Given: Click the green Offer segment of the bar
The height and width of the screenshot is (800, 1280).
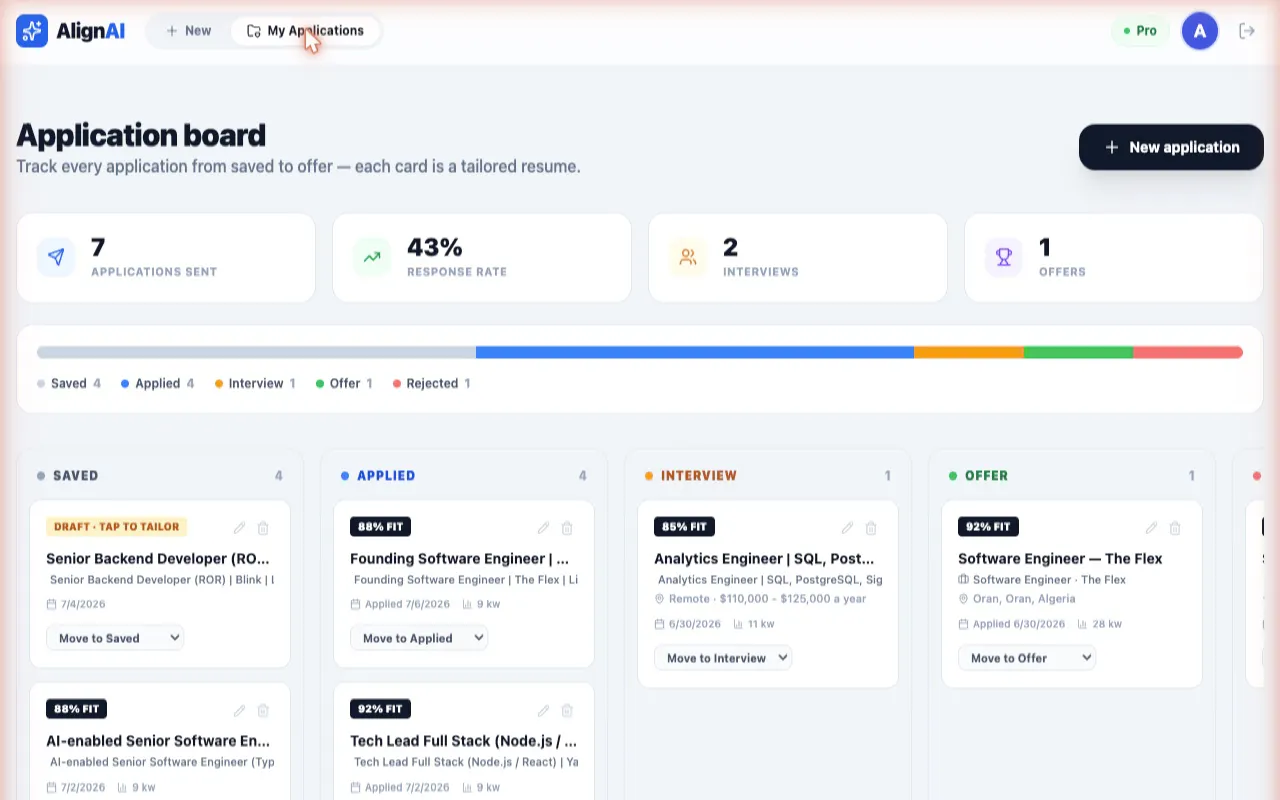Looking at the screenshot, I should (x=1078, y=352).
